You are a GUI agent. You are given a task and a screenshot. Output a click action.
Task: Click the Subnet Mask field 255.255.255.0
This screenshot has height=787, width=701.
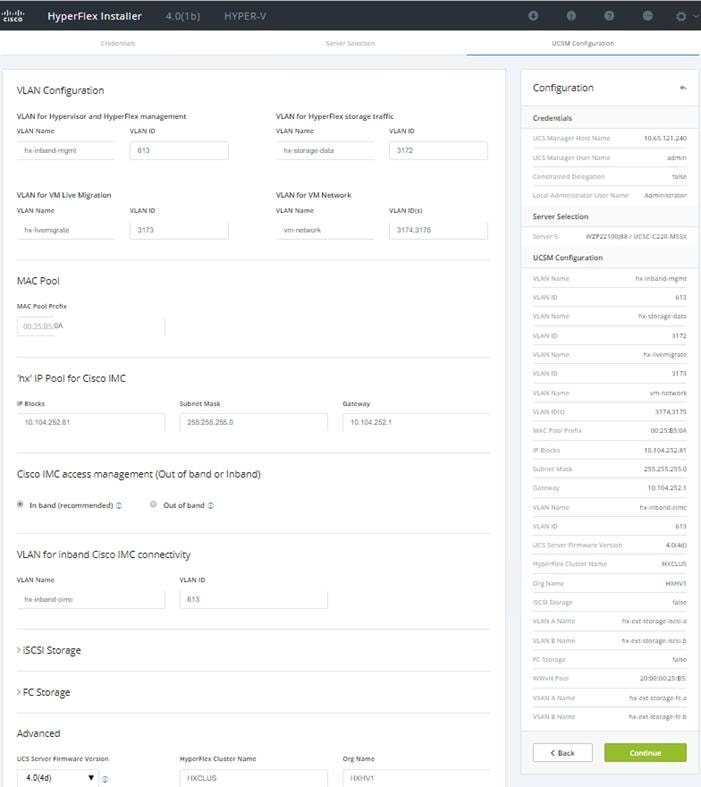tap(253, 422)
